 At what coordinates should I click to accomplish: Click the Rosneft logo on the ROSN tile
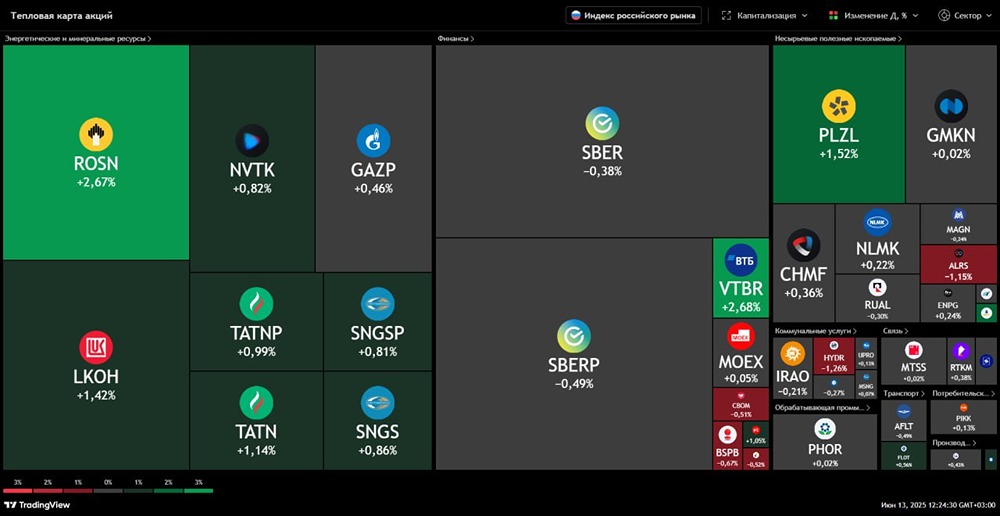tap(96, 135)
